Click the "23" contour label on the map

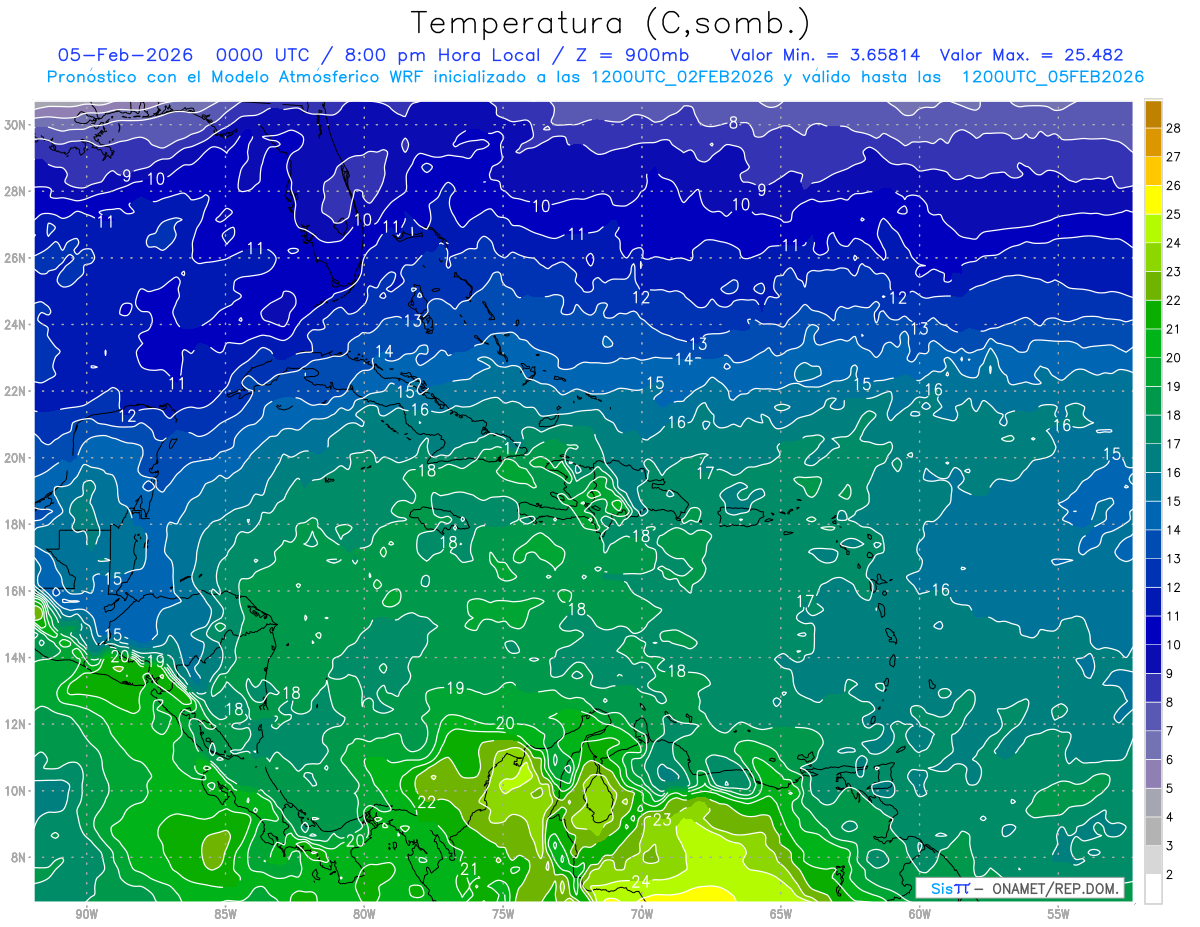(x=662, y=820)
